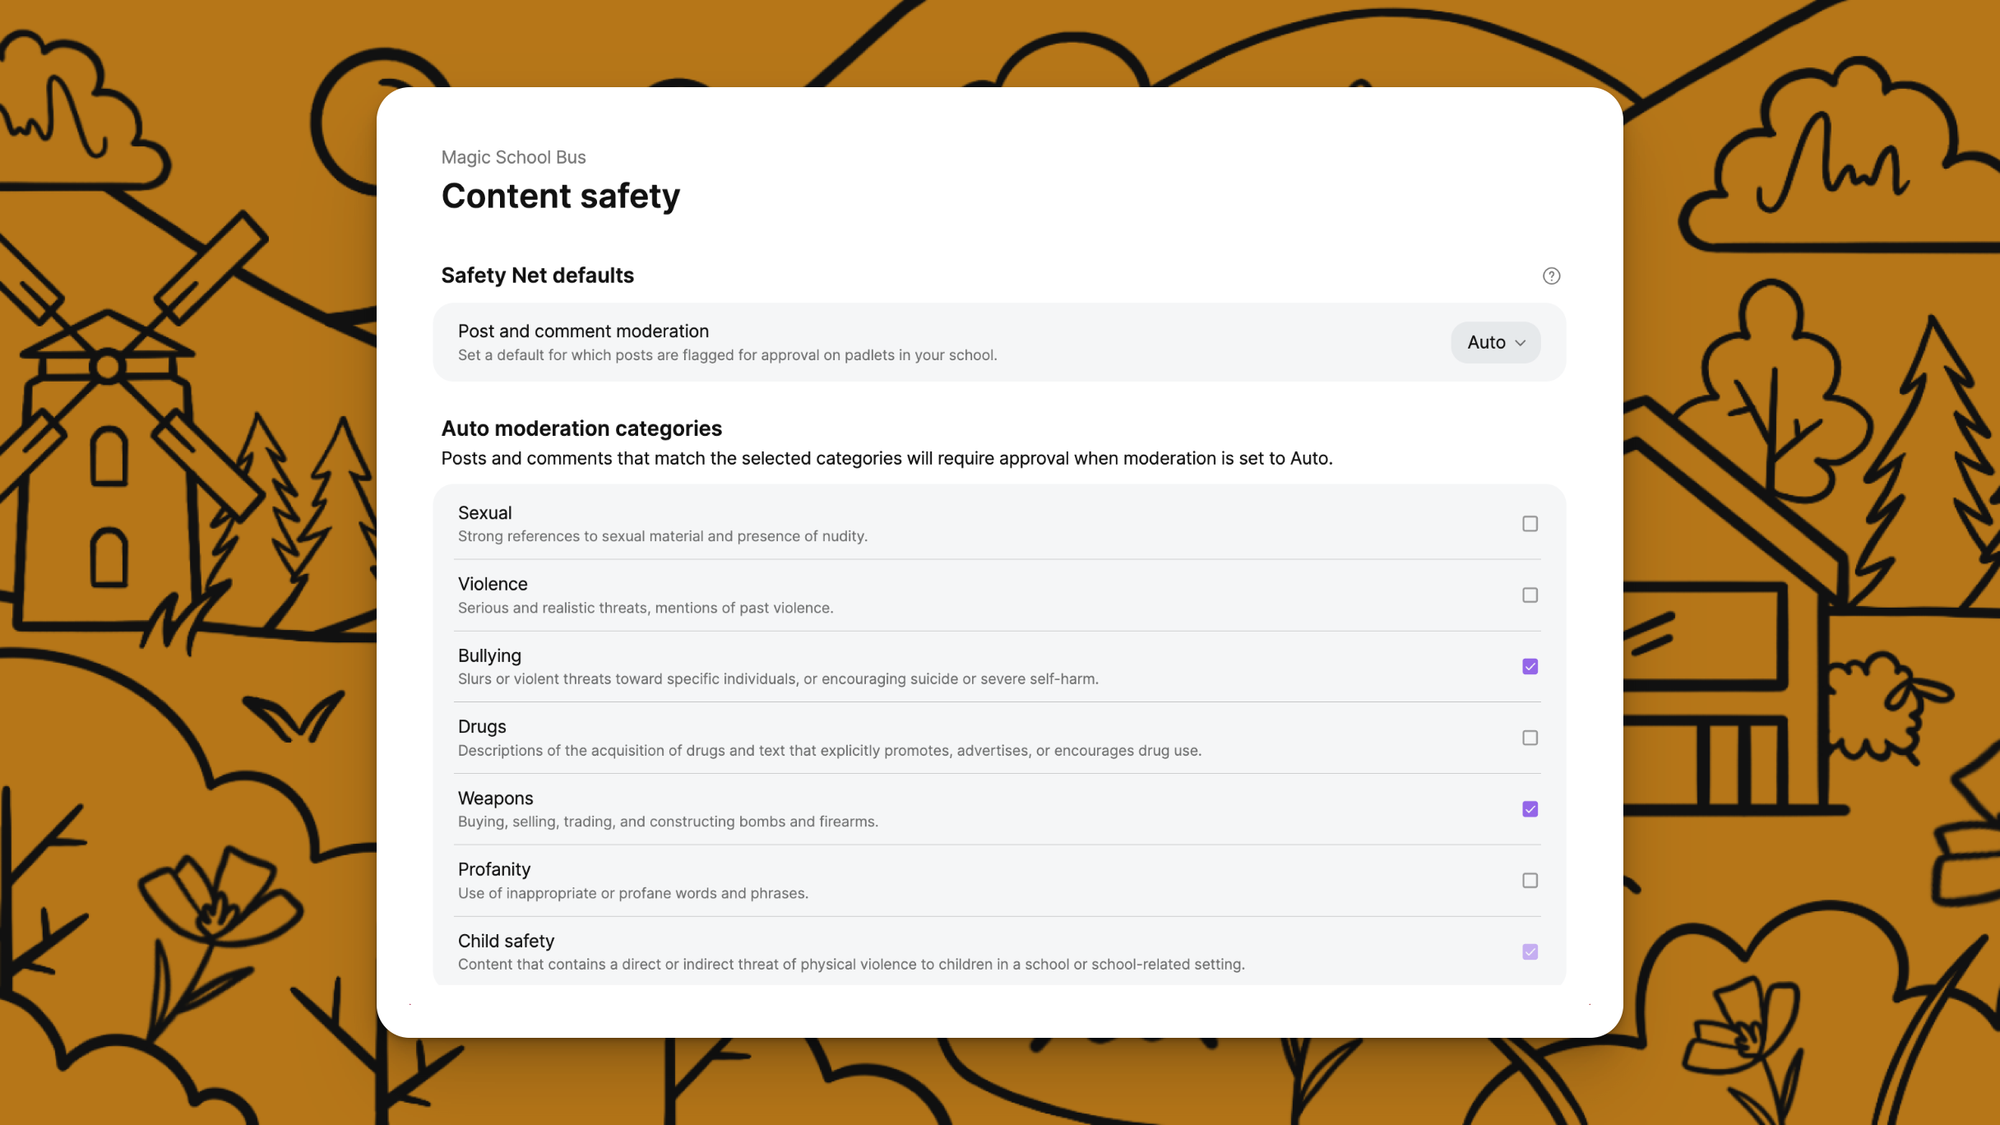2000x1125 pixels.
Task: Check the Profanity category box
Action: tap(1529, 880)
